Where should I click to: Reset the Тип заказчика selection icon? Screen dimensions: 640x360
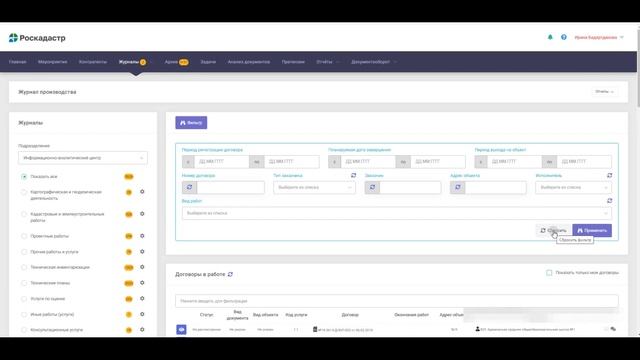pos(353,175)
